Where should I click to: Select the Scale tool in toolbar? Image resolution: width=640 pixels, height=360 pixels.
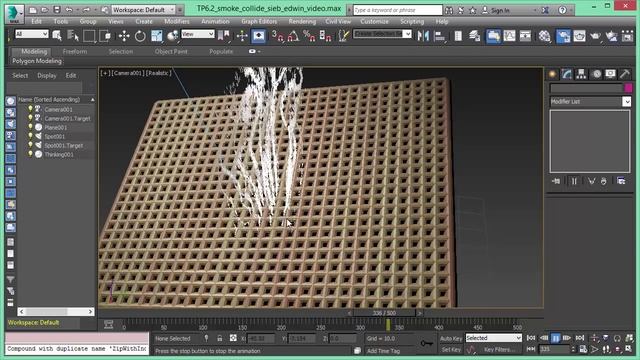(156, 36)
